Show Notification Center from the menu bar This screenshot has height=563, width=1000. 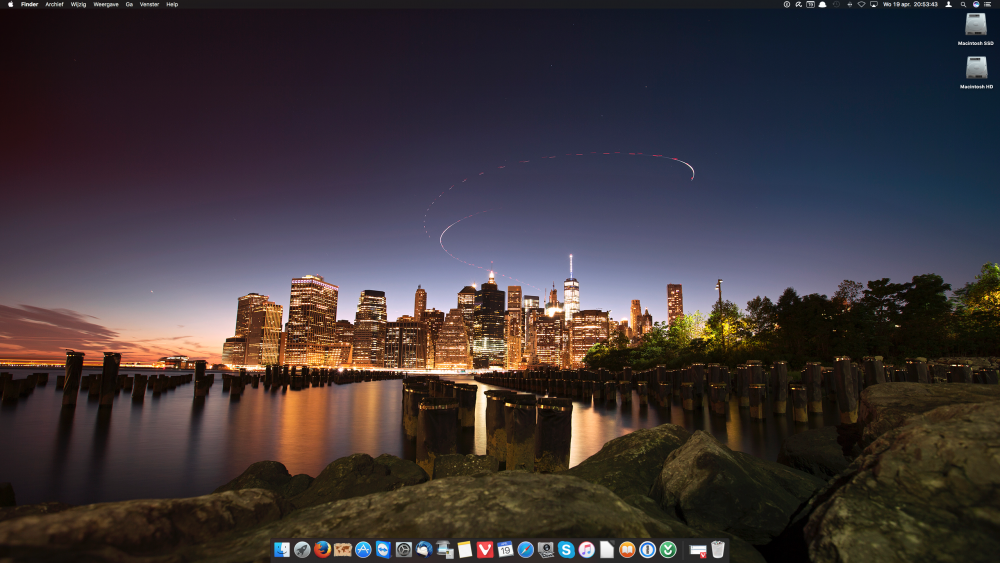click(987, 4)
